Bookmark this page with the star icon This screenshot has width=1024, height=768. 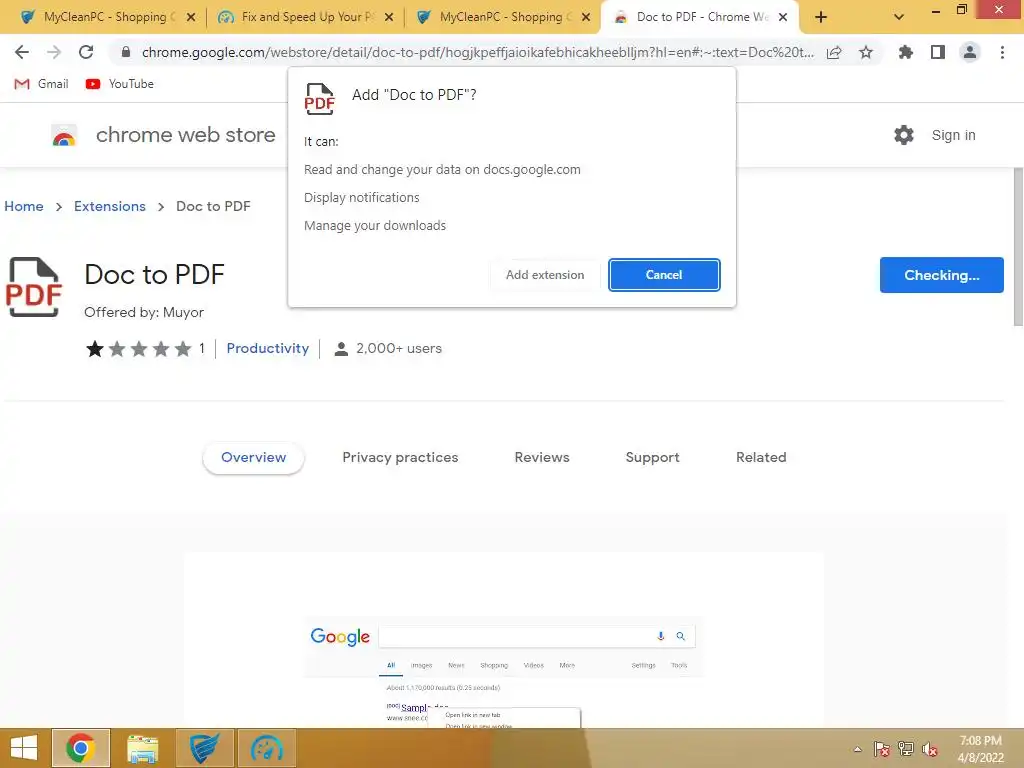point(866,52)
